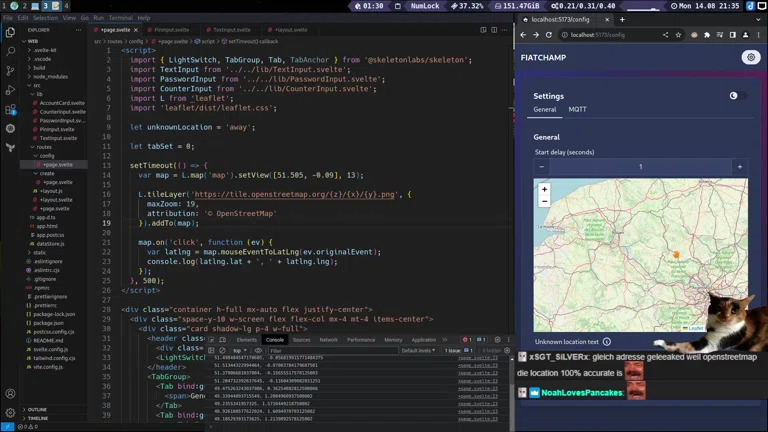The height and width of the screenshot is (432, 768).
Task: Open the Search view in activity bar
Action: (x=10, y=51)
